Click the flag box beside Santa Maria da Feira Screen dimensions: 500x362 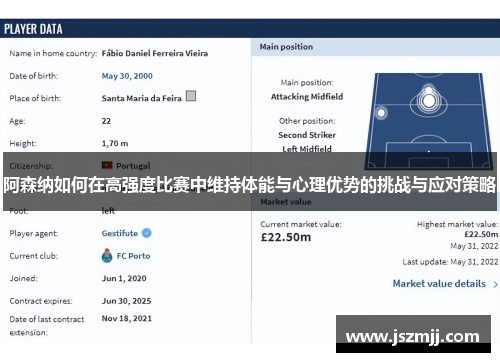coord(191,96)
